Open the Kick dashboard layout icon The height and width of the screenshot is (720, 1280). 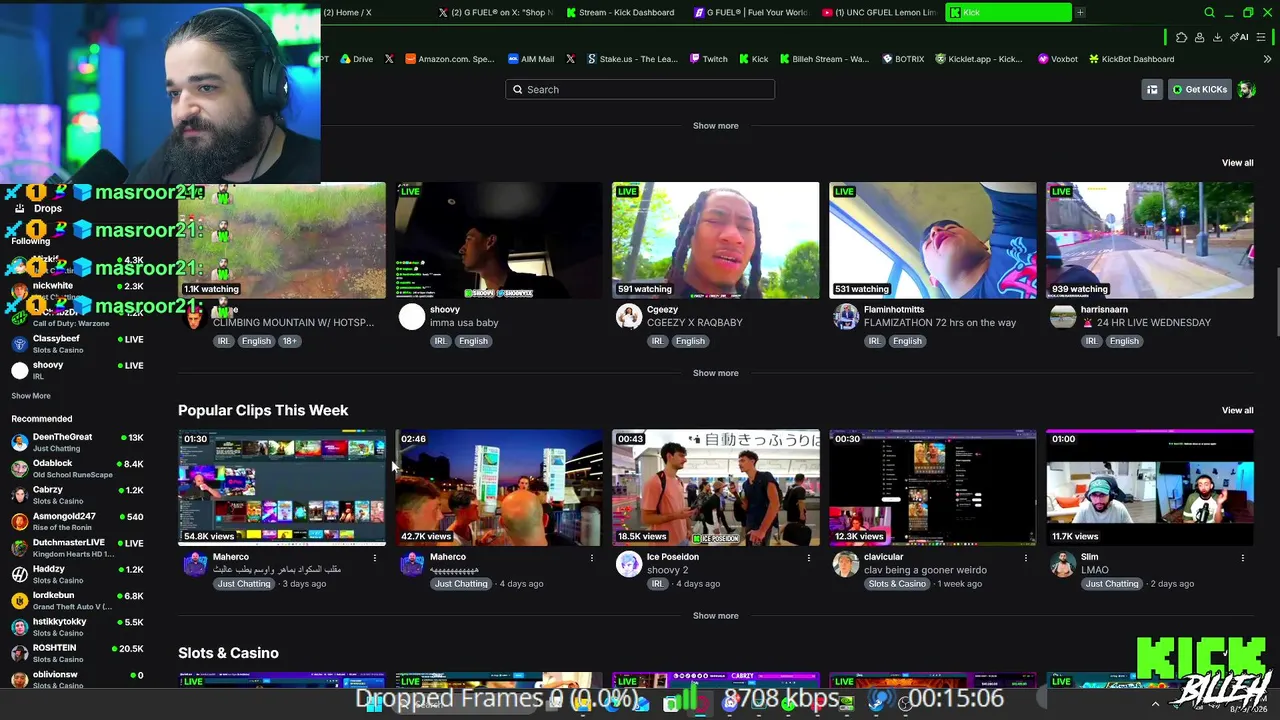click(x=1152, y=90)
